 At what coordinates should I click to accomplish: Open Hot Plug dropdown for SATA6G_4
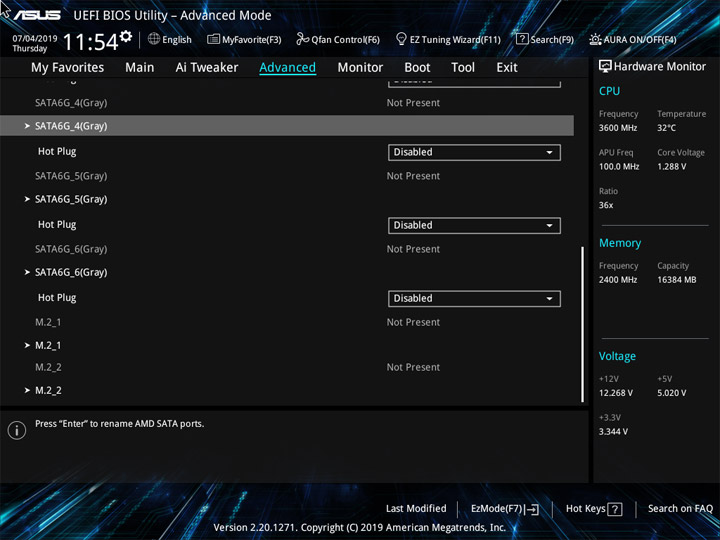click(x=474, y=152)
